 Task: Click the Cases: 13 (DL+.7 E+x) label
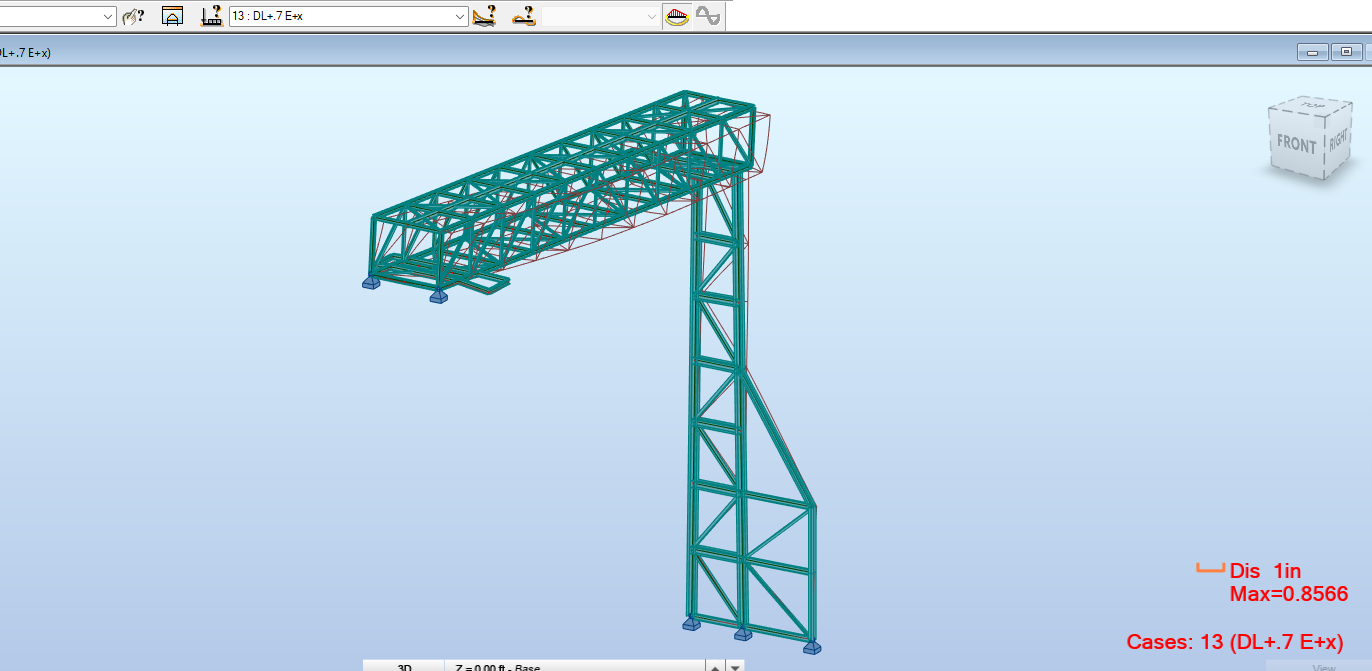[x=1235, y=642]
